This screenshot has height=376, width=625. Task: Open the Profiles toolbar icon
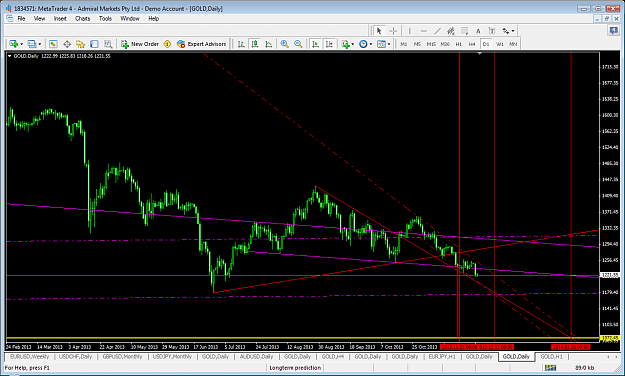tap(32, 44)
